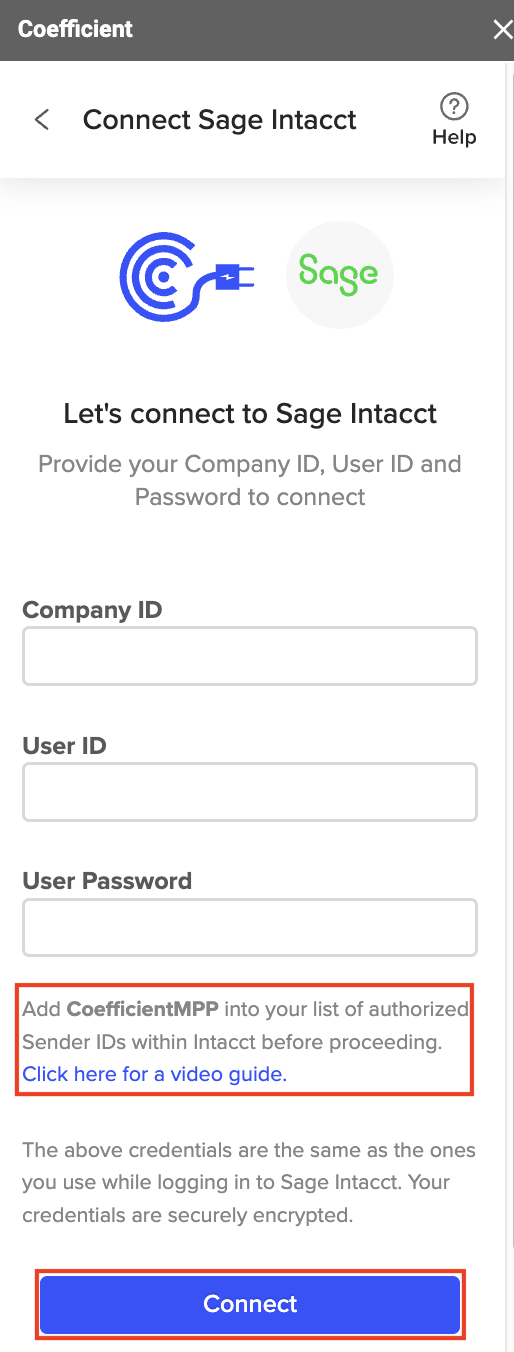Image resolution: width=514 pixels, height=1352 pixels.
Task: Click the Connect Sage Intacct panel title
Action: click(x=220, y=120)
